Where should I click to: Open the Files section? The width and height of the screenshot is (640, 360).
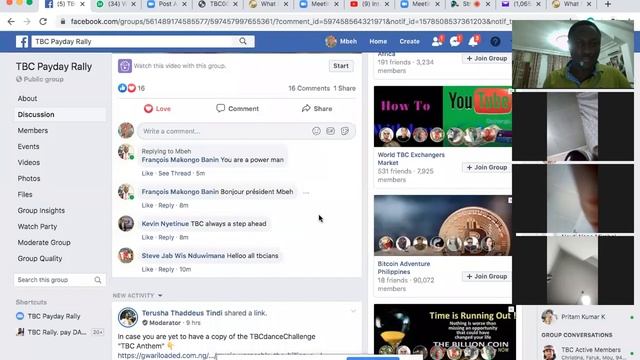[x=24, y=194]
